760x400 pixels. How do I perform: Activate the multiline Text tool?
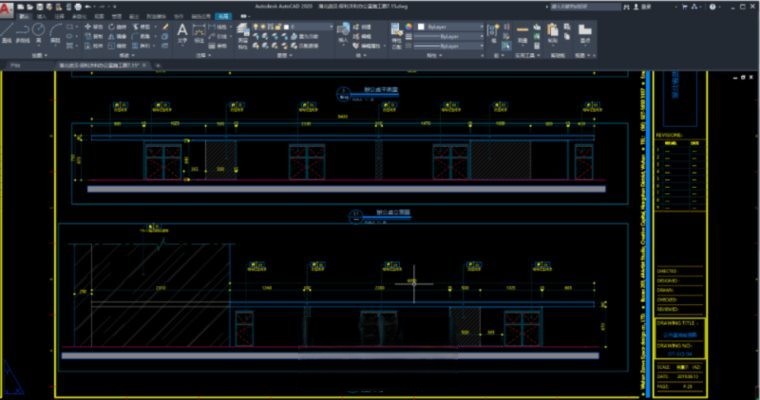[183, 31]
